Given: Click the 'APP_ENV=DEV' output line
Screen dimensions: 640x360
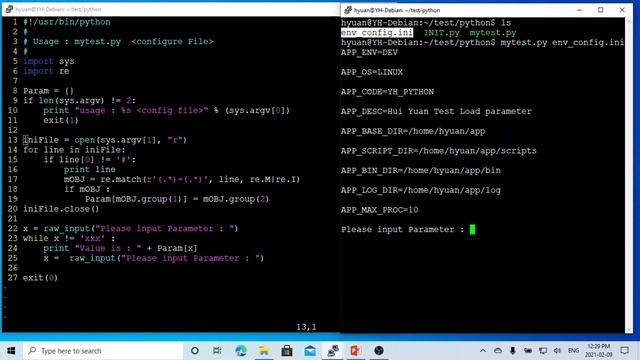Looking at the screenshot, I should pos(369,52).
